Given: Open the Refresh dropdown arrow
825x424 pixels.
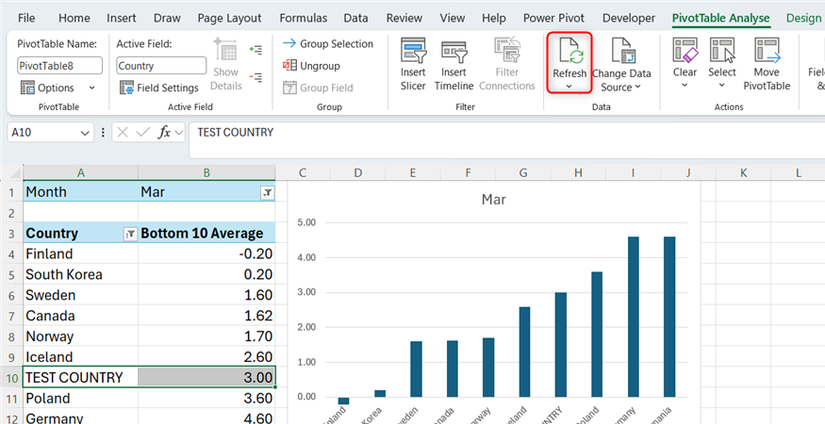Looking at the screenshot, I should click(x=569, y=86).
